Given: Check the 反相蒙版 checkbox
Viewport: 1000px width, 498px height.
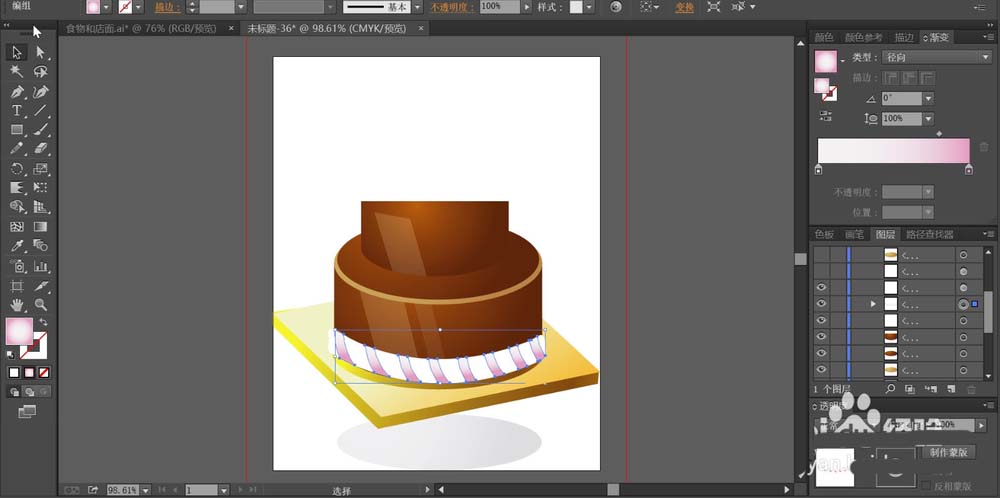Looking at the screenshot, I should coord(923,486).
